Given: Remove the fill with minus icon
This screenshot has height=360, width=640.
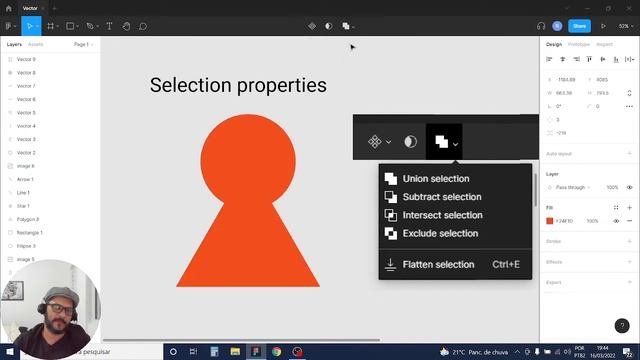Looking at the screenshot, I should pos(629,221).
